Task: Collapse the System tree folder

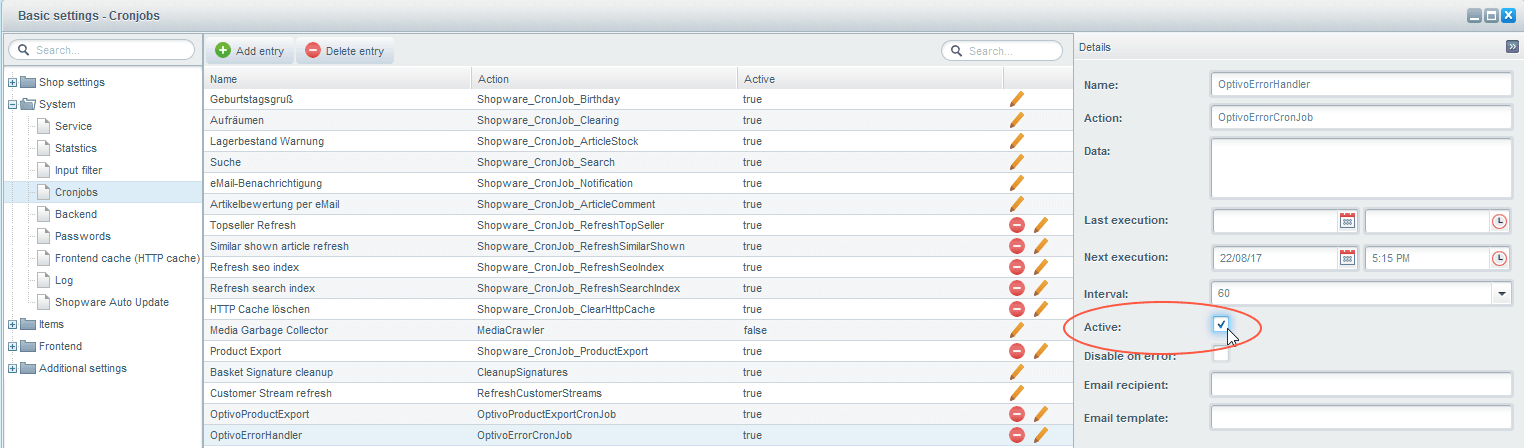Action: click(x=12, y=104)
